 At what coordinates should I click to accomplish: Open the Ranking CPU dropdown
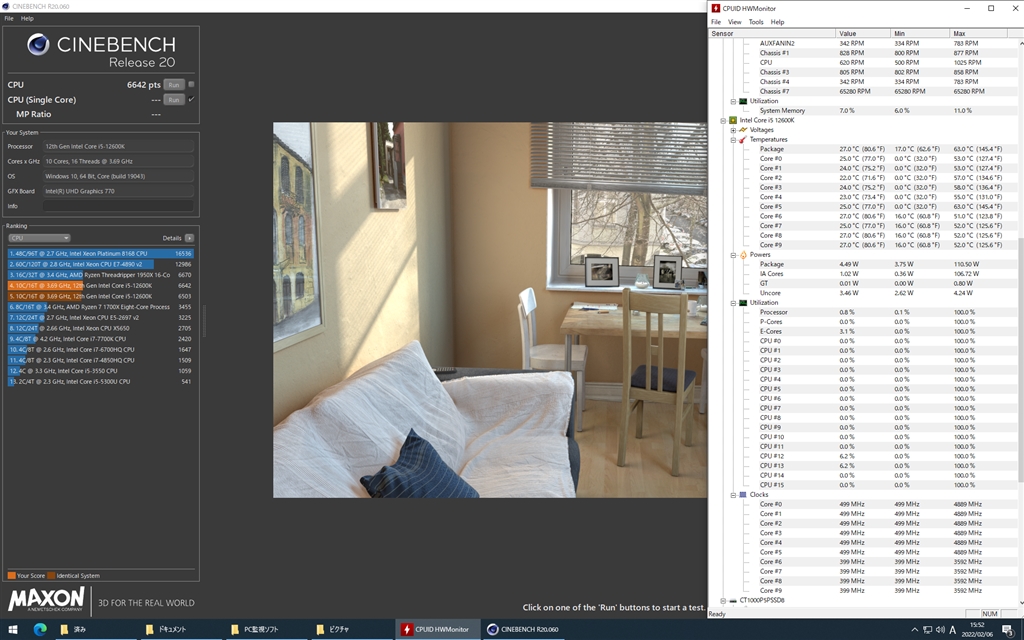39,238
